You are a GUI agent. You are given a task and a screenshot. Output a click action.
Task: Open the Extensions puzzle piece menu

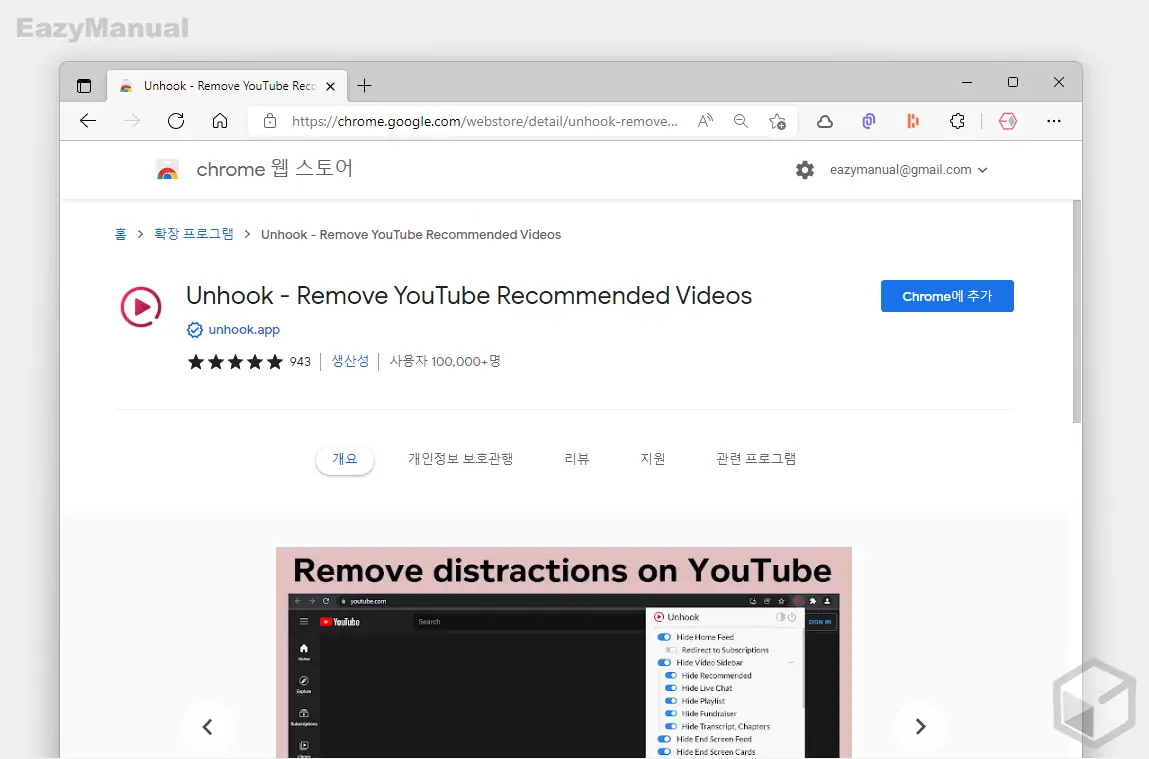pyautogui.click(x=957, y=121)
